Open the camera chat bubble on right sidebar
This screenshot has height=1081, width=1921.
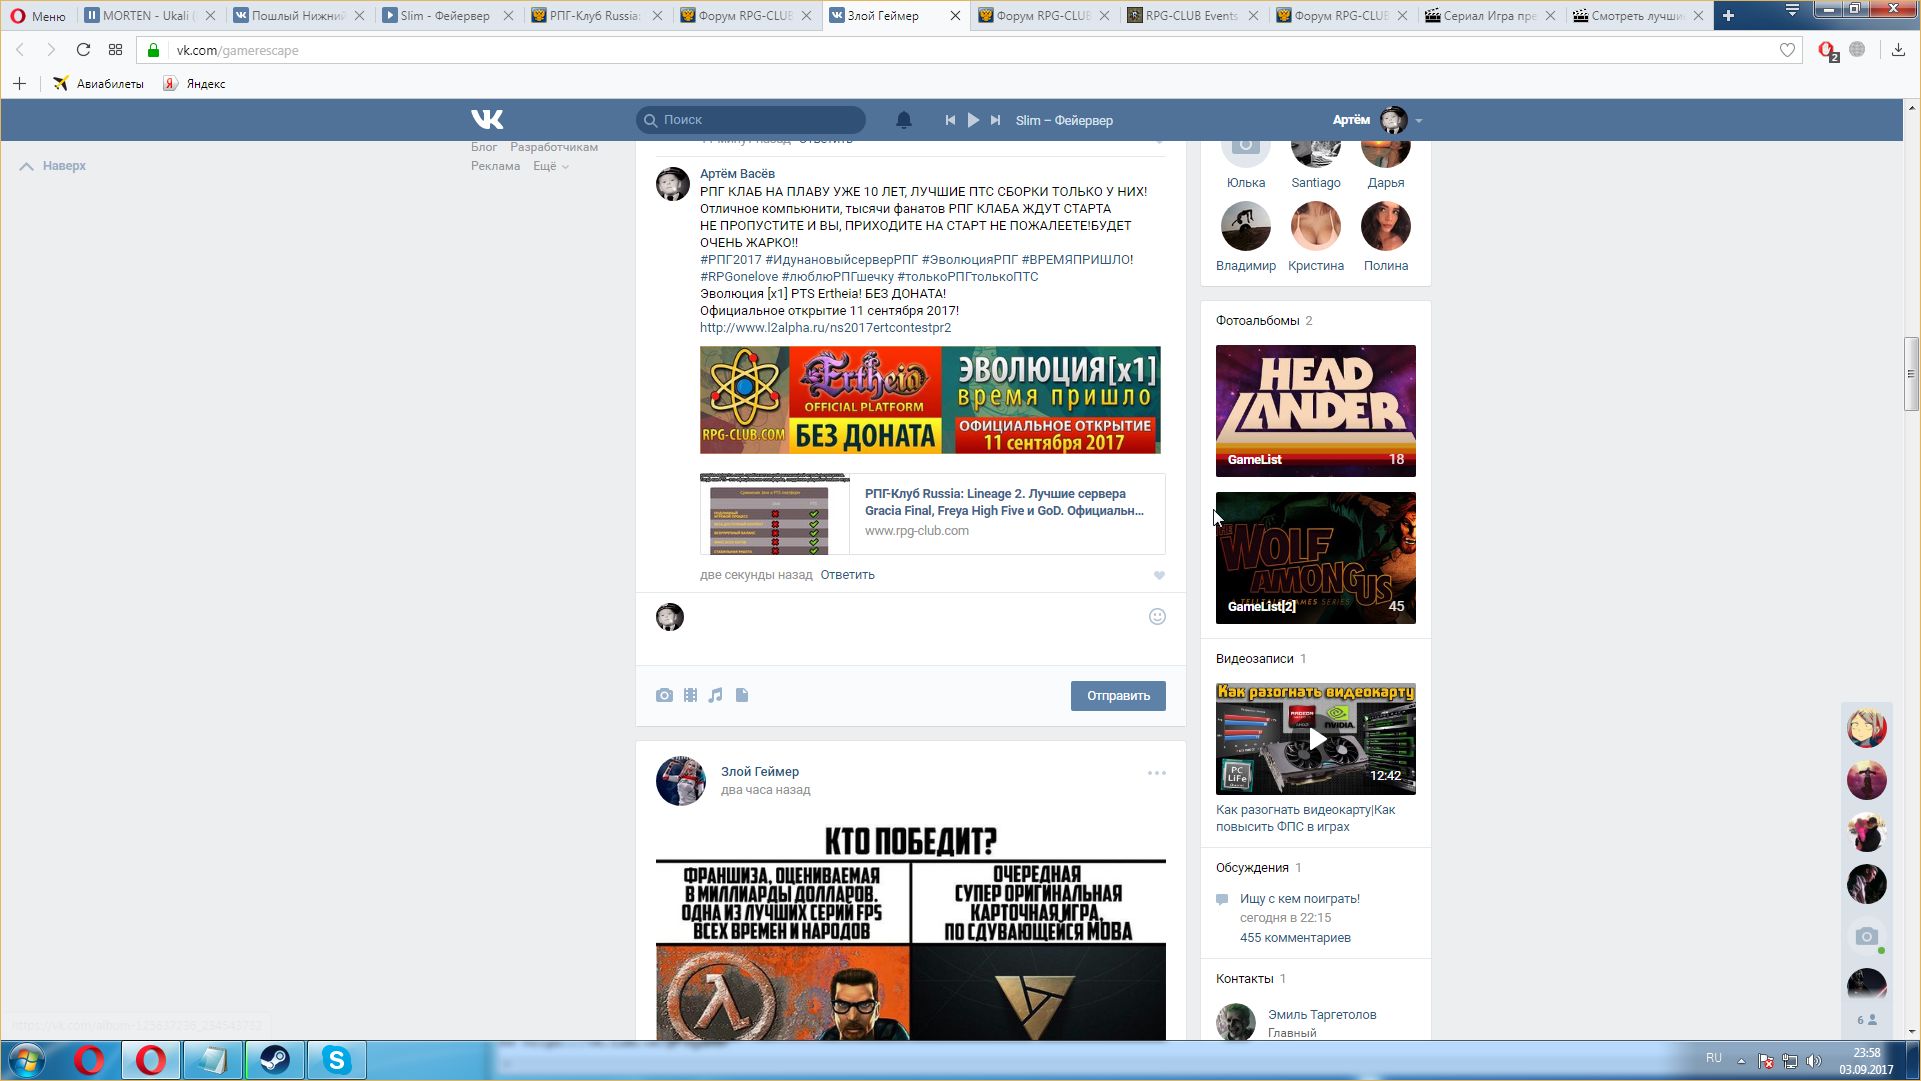1866,936
